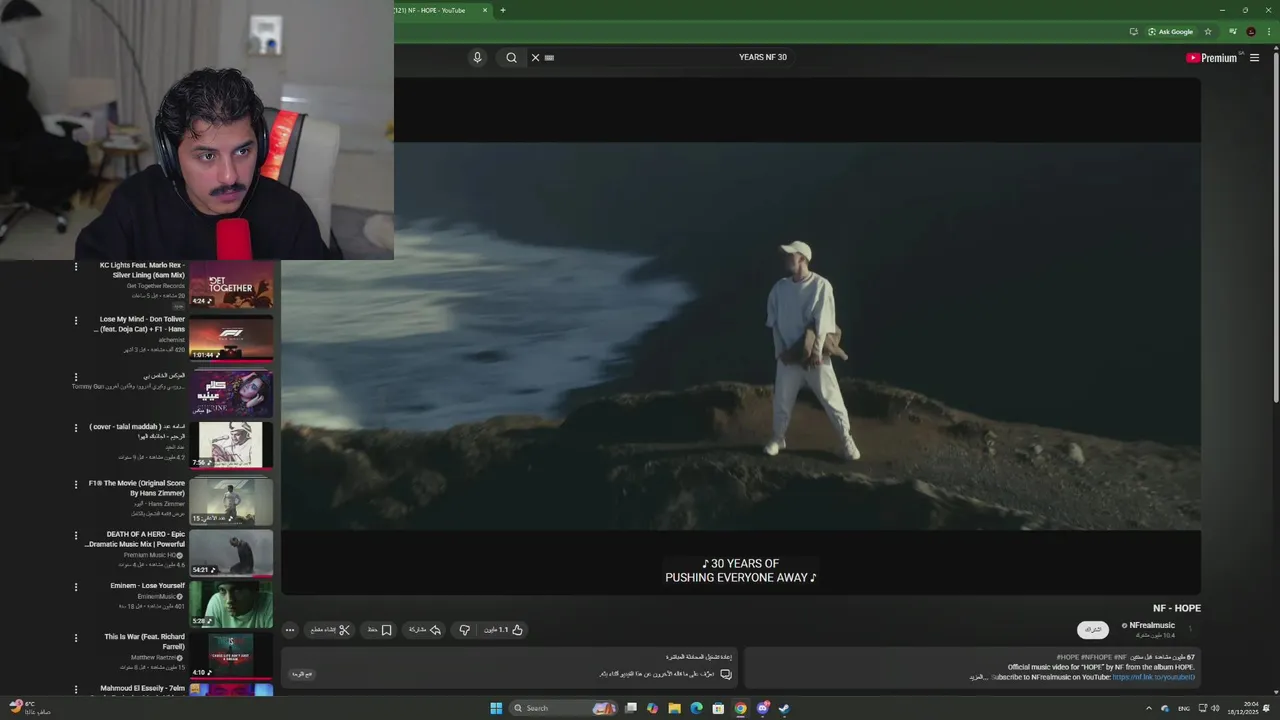The height and width of the screenshot is (720, 1280).
Task: Open the F1 The Movie Original Score thumbnail
Action: pyautogui.click(x=231, y=501)
